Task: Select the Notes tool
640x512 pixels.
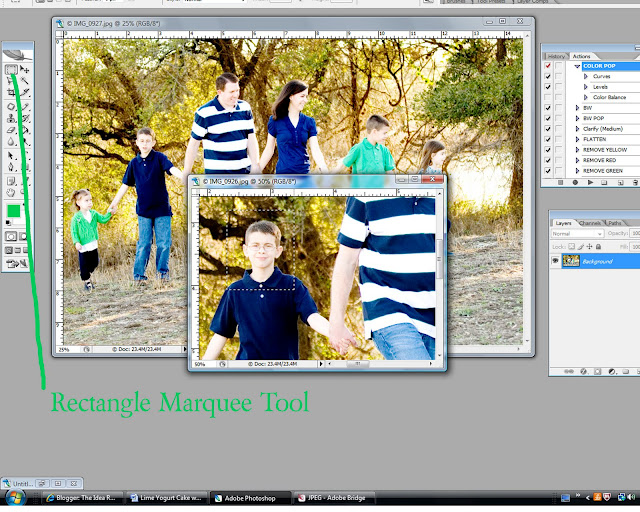Action: [x=11, y=181]
